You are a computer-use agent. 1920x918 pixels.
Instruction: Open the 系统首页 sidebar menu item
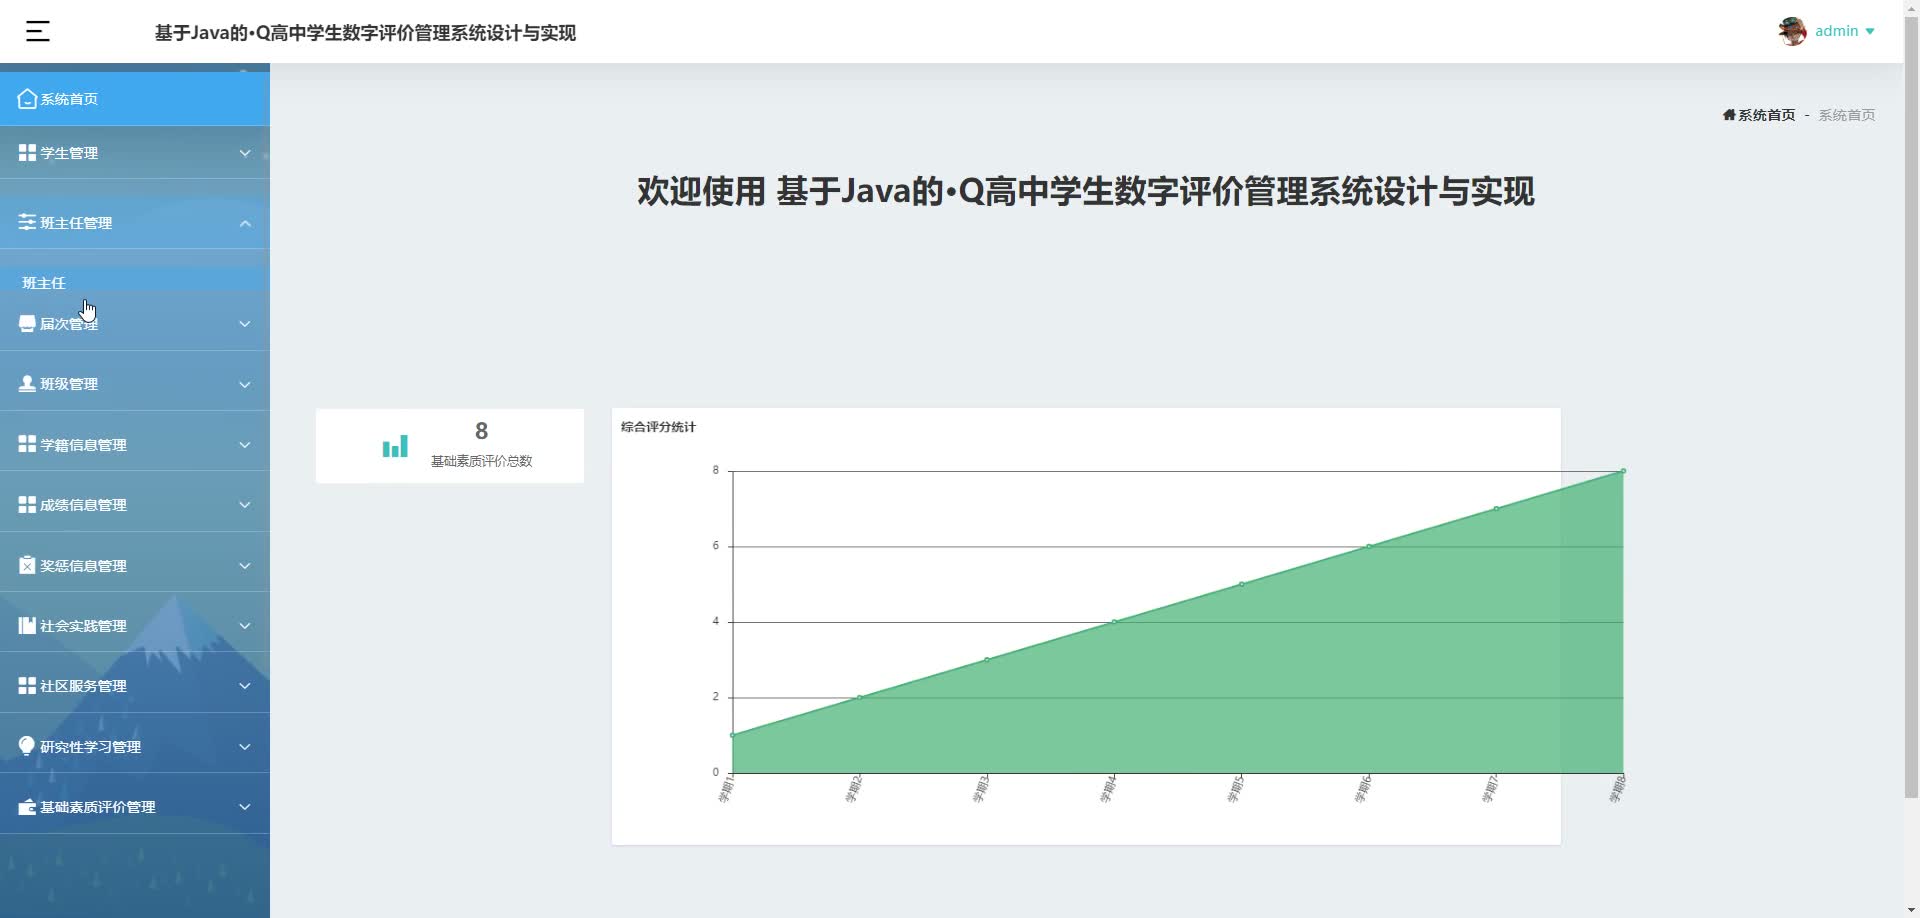(x=135, y=98)
